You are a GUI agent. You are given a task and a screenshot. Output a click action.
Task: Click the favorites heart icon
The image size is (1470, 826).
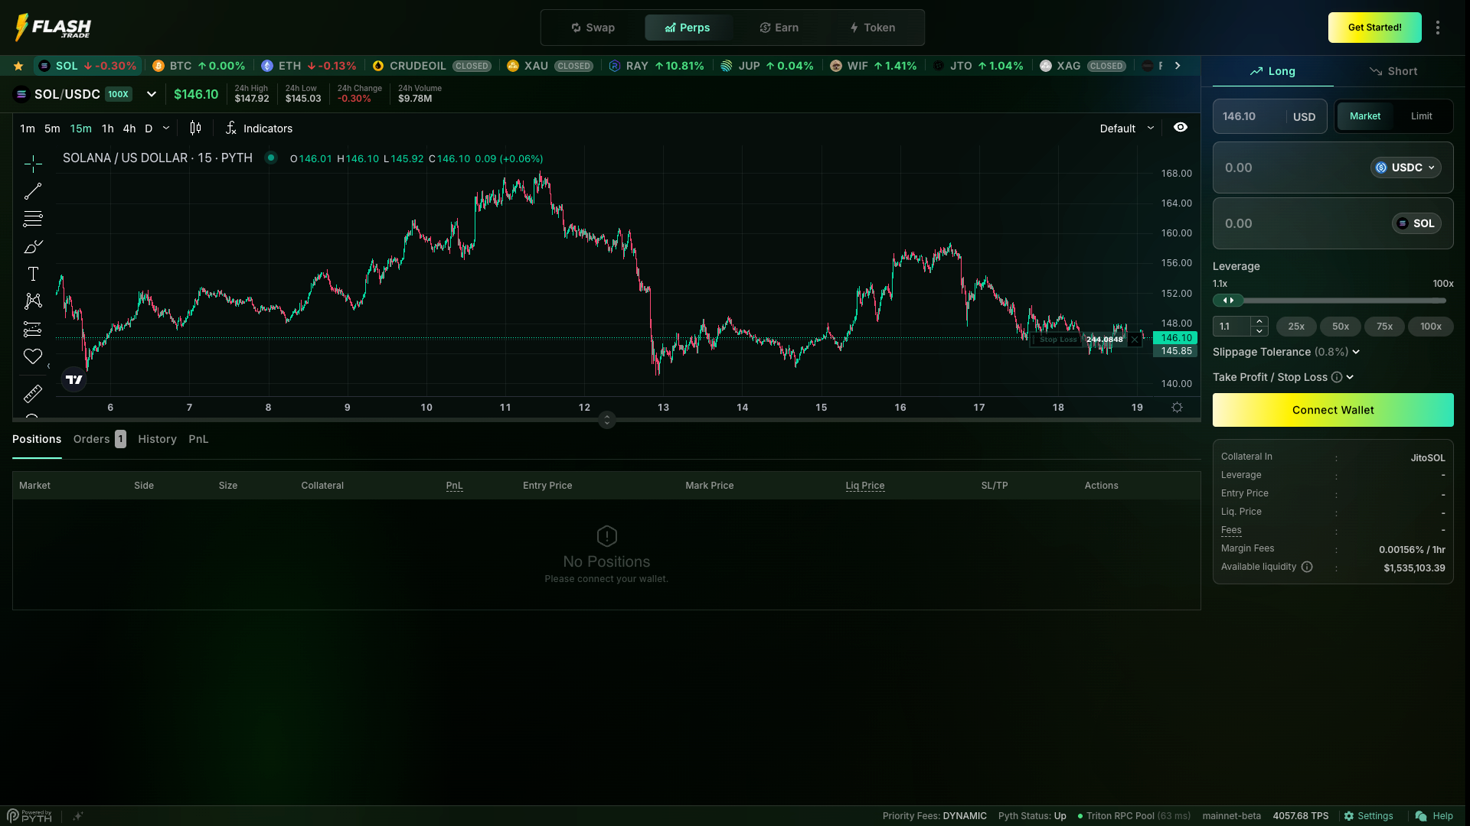point(33,356)
